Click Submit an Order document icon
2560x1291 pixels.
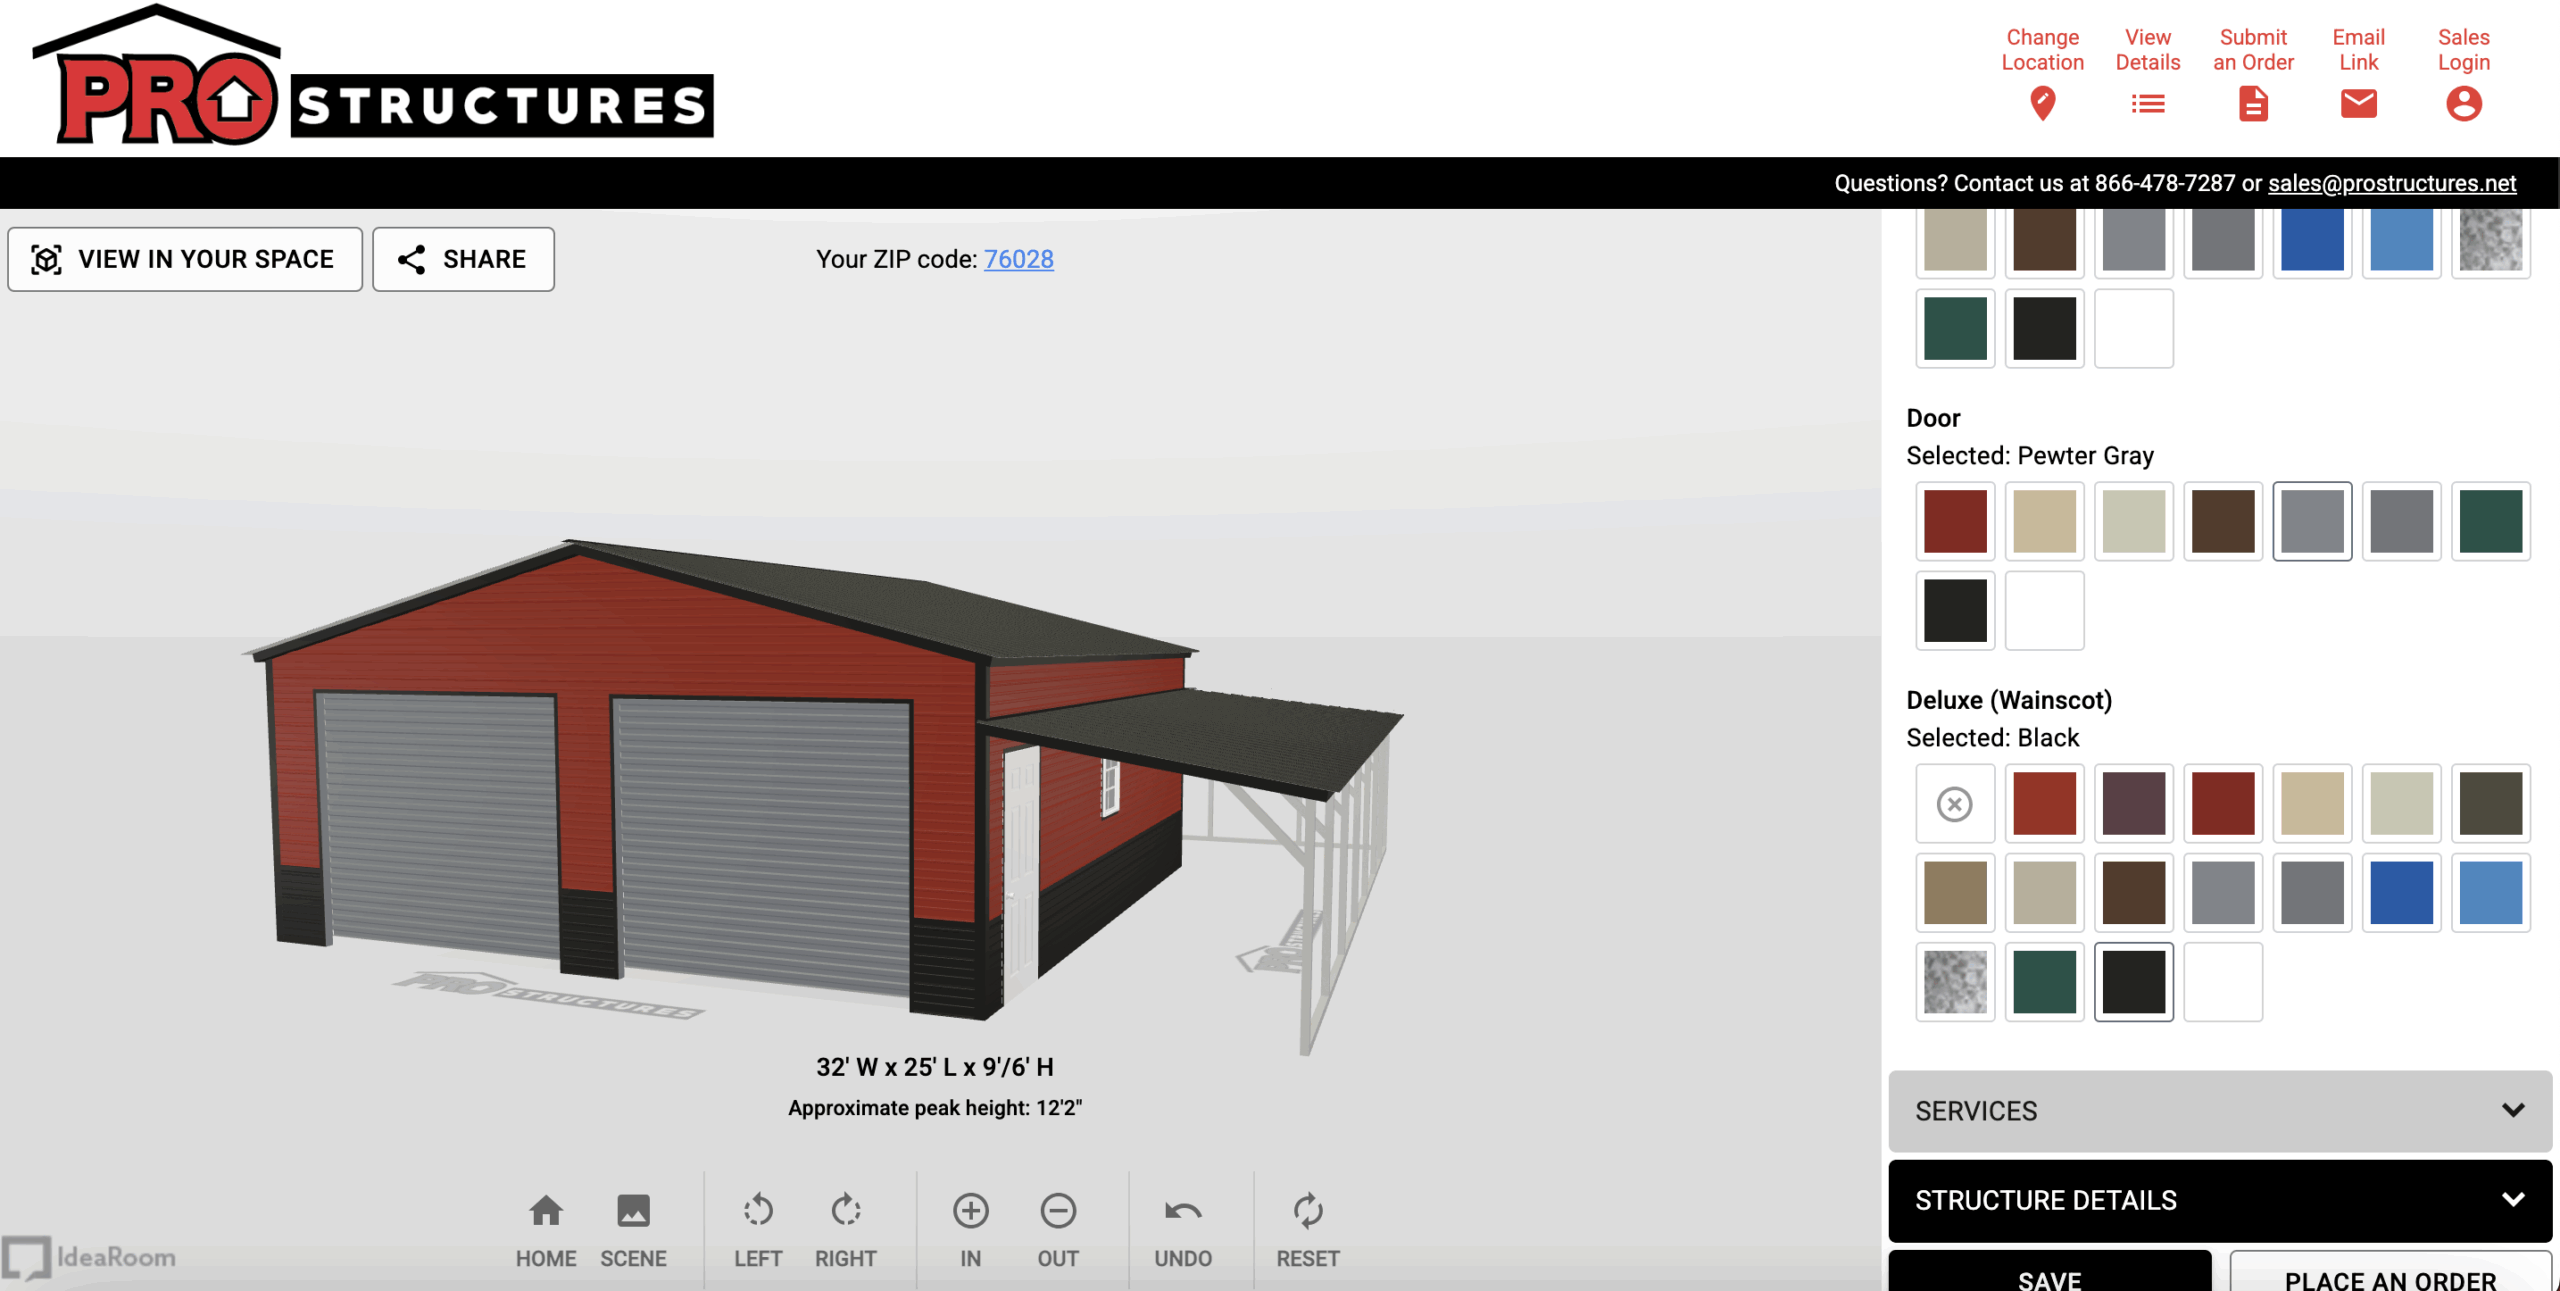pyautogui.click(x=2252, y=103)
